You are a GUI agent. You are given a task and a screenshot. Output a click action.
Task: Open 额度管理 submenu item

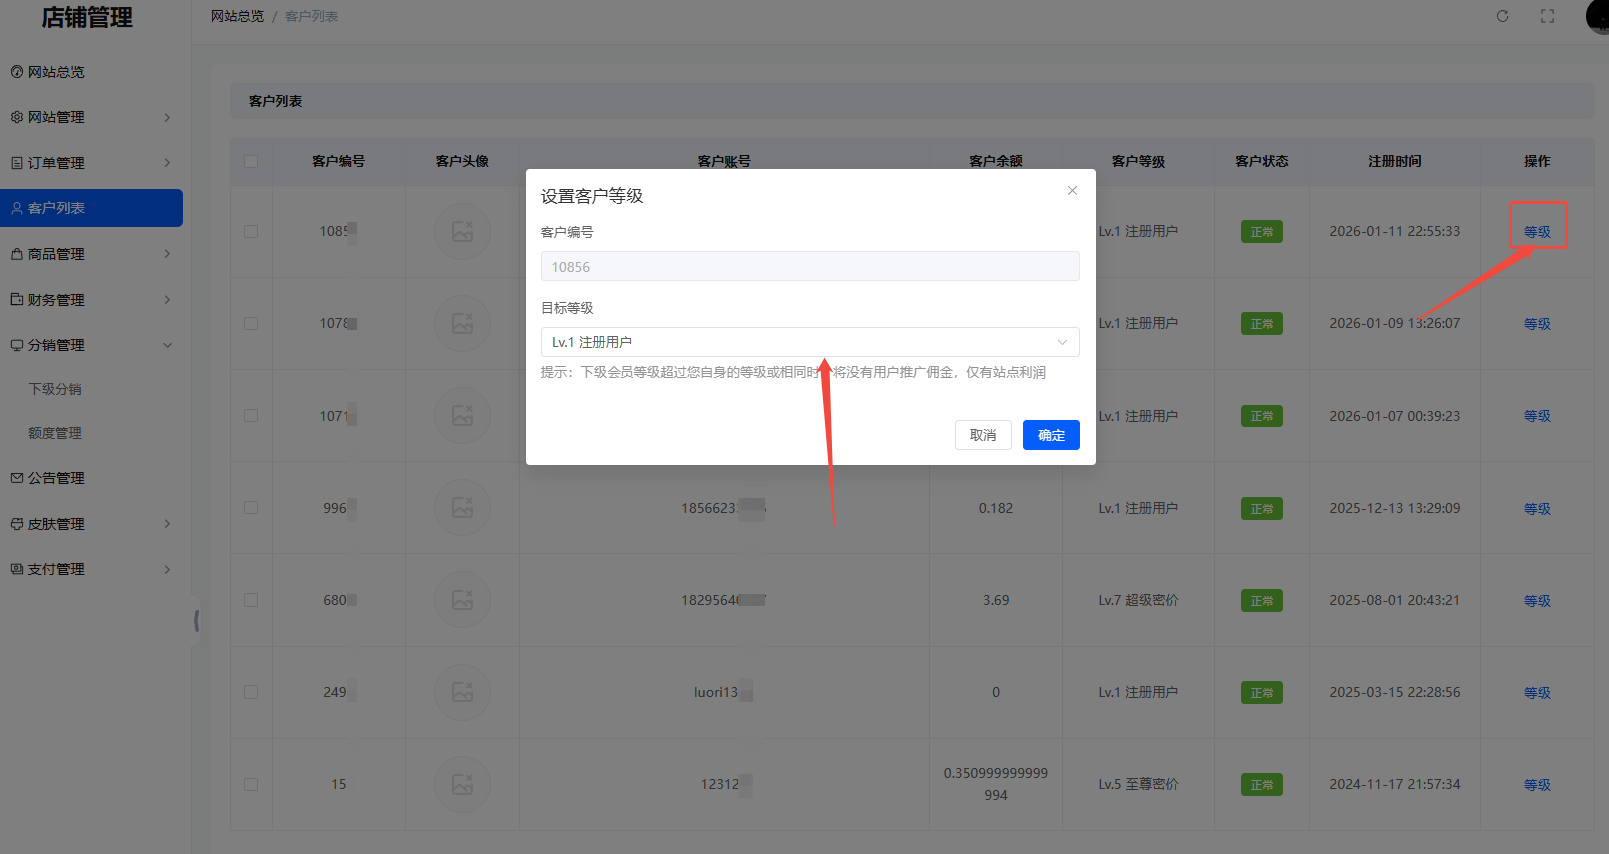point(55,433)
